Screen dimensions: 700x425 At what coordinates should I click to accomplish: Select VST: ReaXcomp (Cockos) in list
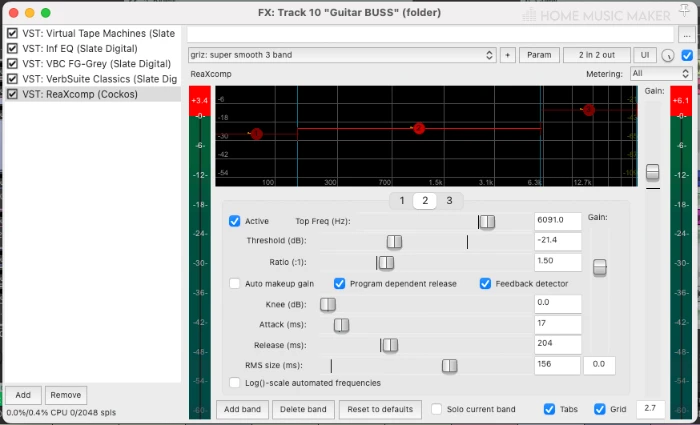tap(80, 94)
